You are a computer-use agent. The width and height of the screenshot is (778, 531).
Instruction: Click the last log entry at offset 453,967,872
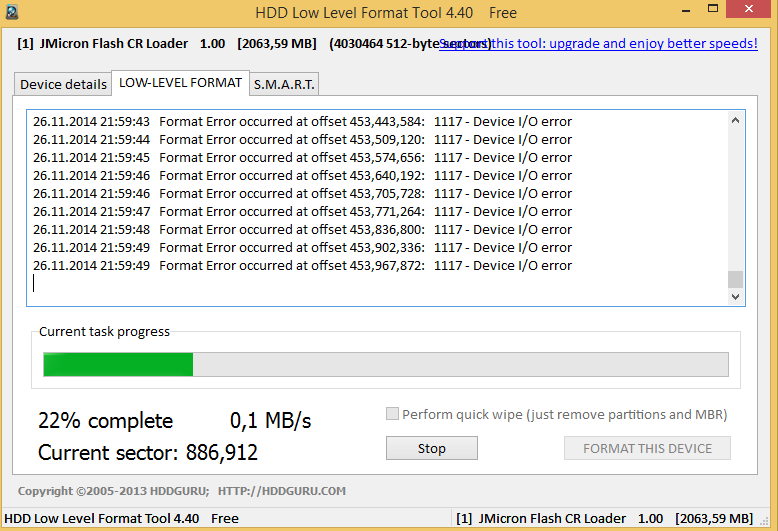[x=302, y=266]
